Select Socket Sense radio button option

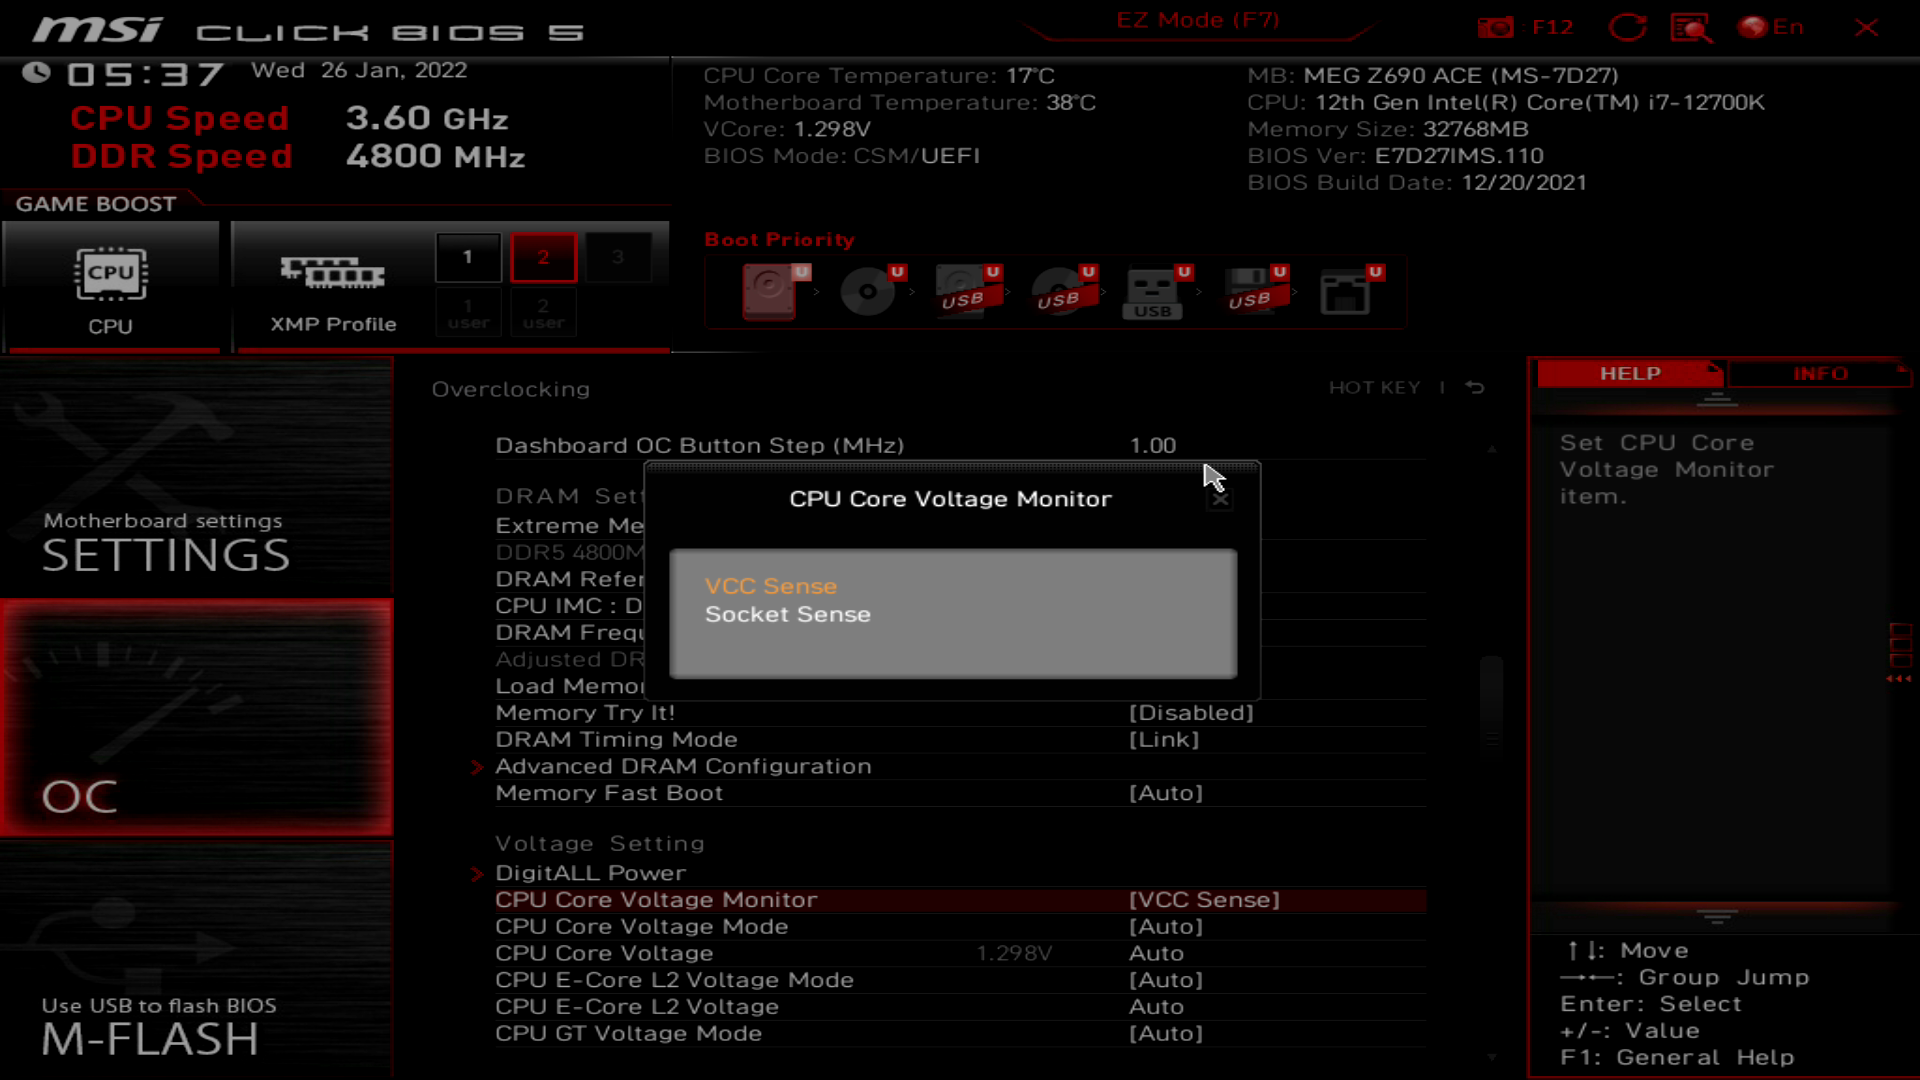[x=787, y=613]
